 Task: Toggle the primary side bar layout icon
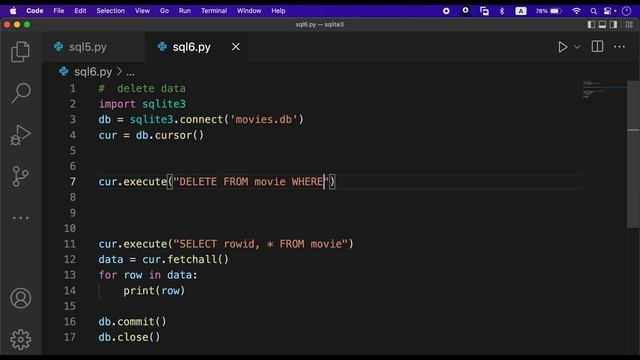coord(591,24)
